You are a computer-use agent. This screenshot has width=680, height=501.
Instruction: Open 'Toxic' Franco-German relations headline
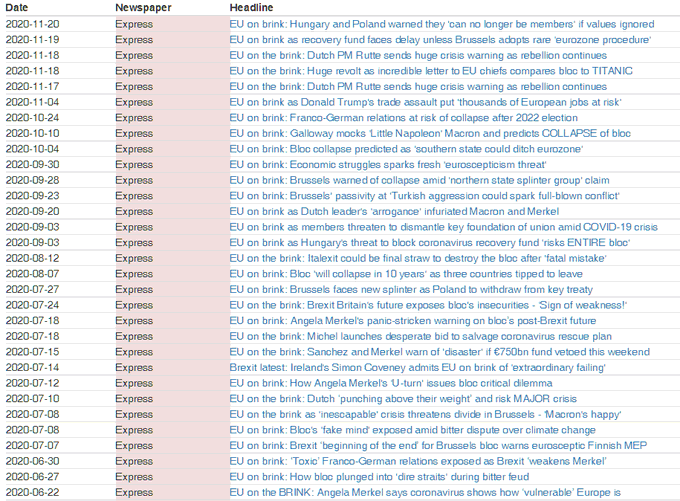tap(418, 462)
